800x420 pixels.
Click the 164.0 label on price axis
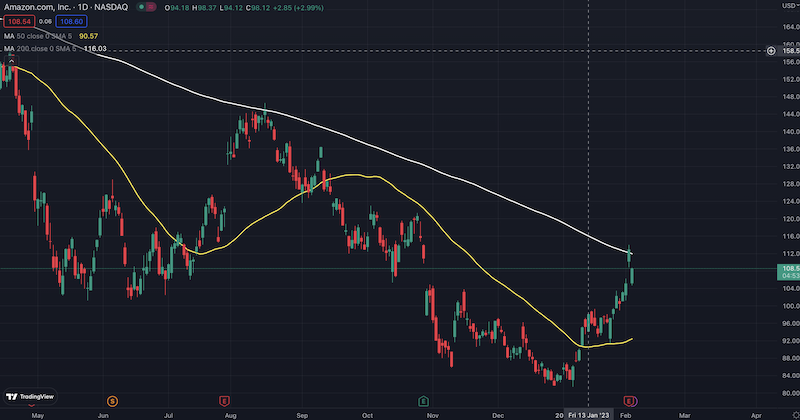791,27
